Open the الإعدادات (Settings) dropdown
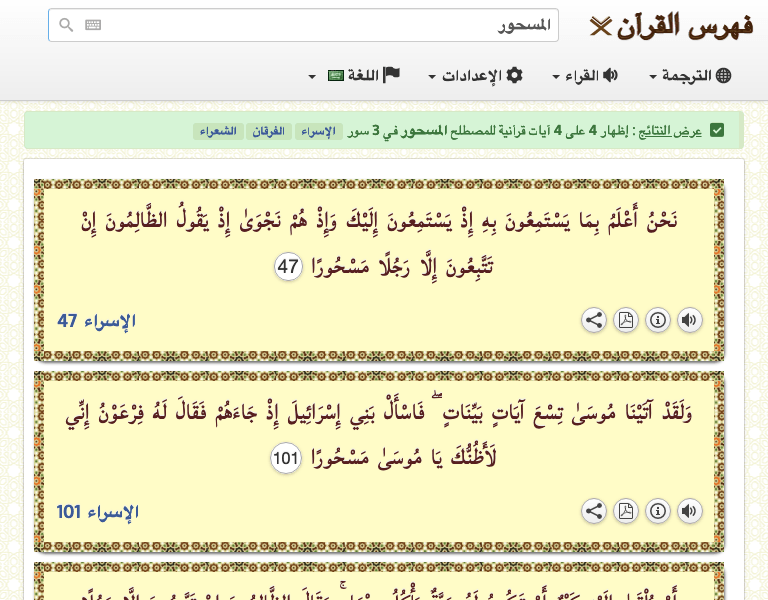The image size is (768, 600). pos(476,76)
